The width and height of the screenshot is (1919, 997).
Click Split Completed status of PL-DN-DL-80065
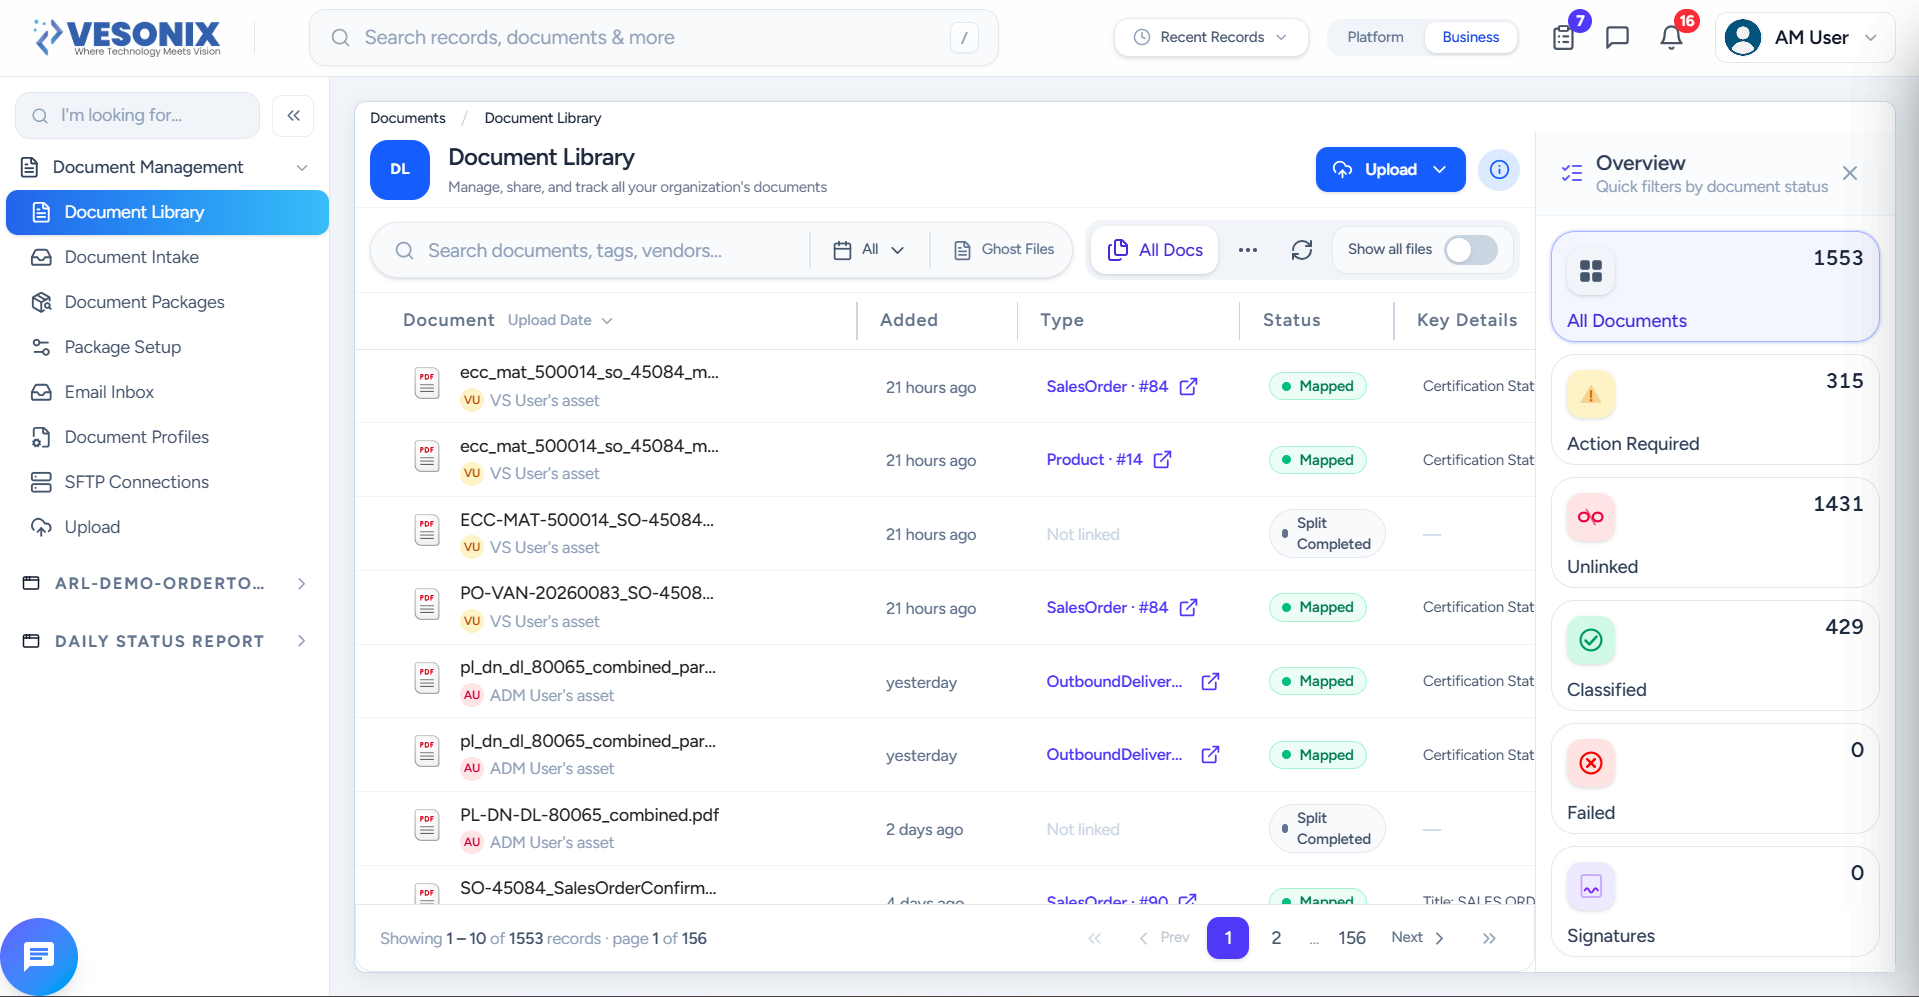1327,829
